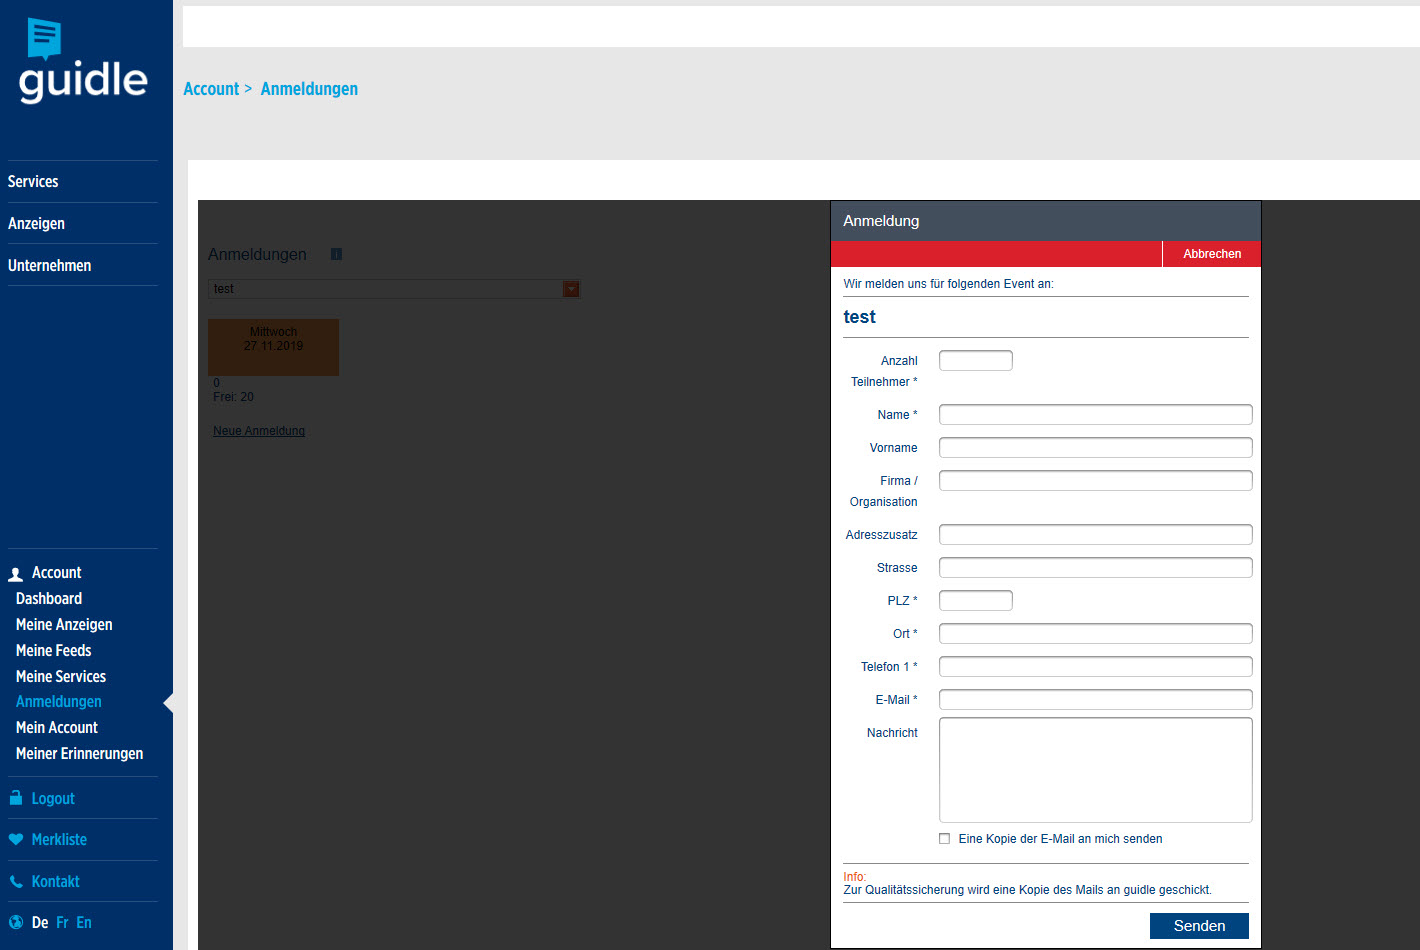1420x950 pixels.
Task: Click the info icon beside Anmeldungen heading
Action: 336,254
